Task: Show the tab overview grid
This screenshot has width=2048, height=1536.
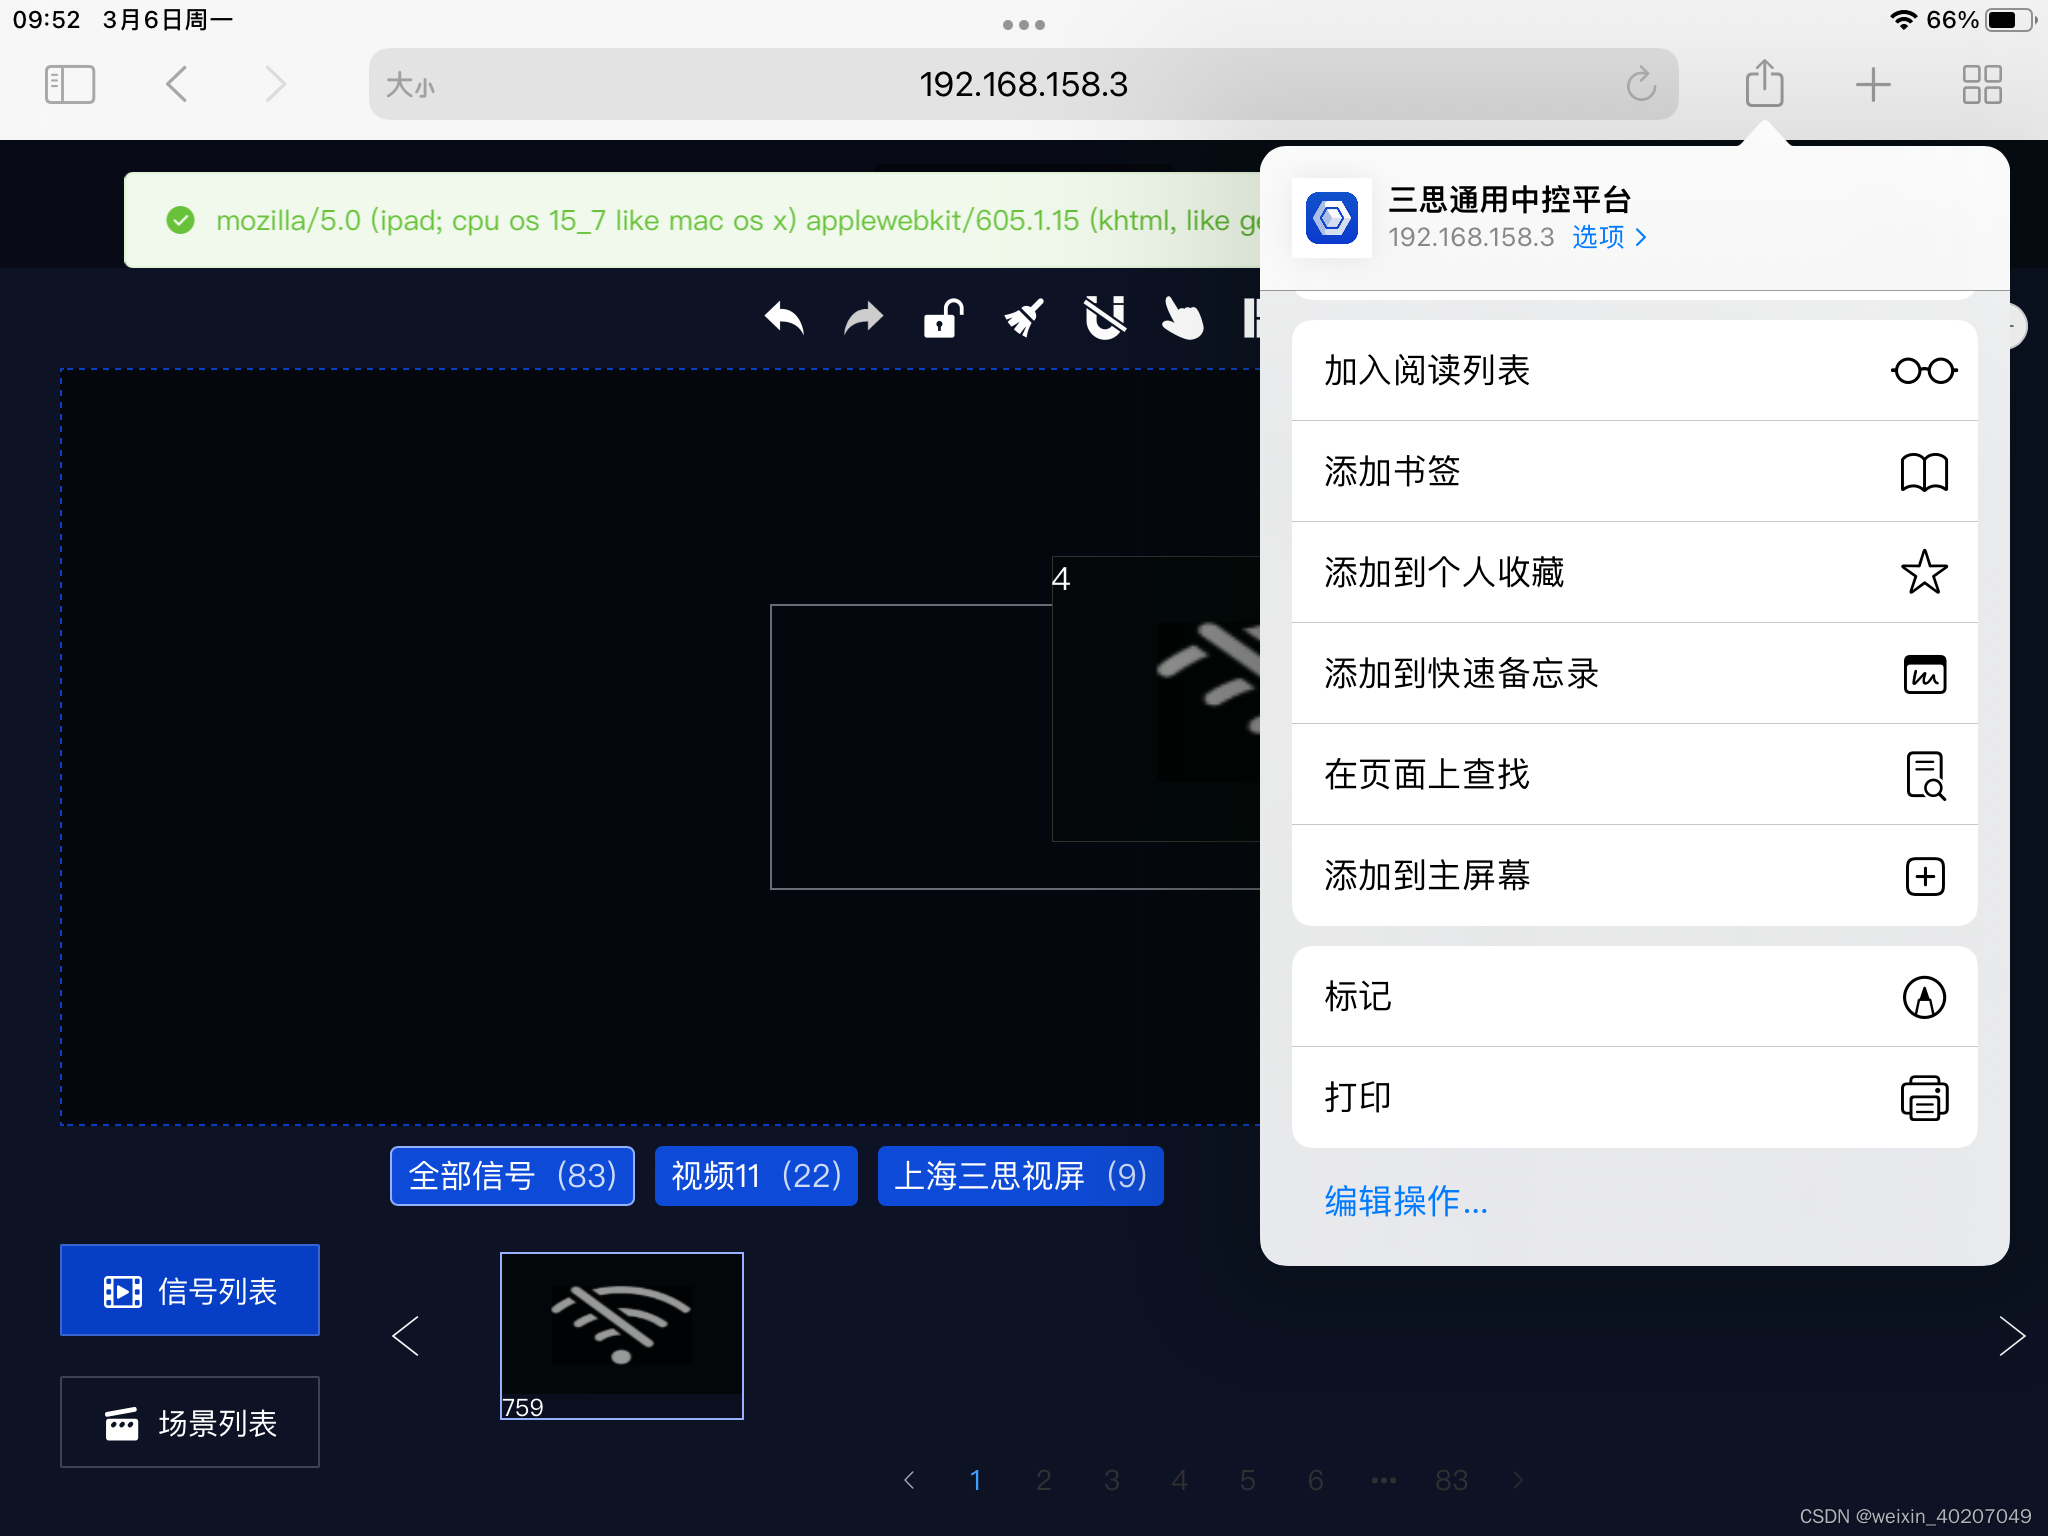Action: click(x=1981, y=84)
